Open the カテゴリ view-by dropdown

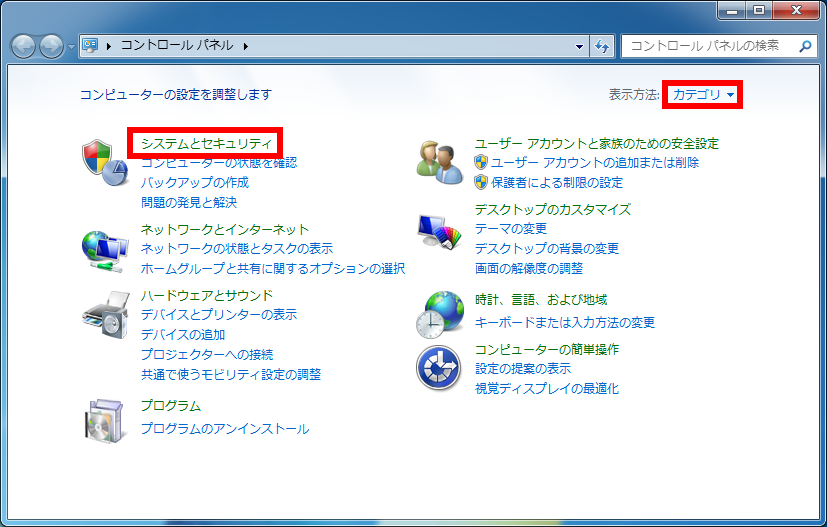coord(703,95)
